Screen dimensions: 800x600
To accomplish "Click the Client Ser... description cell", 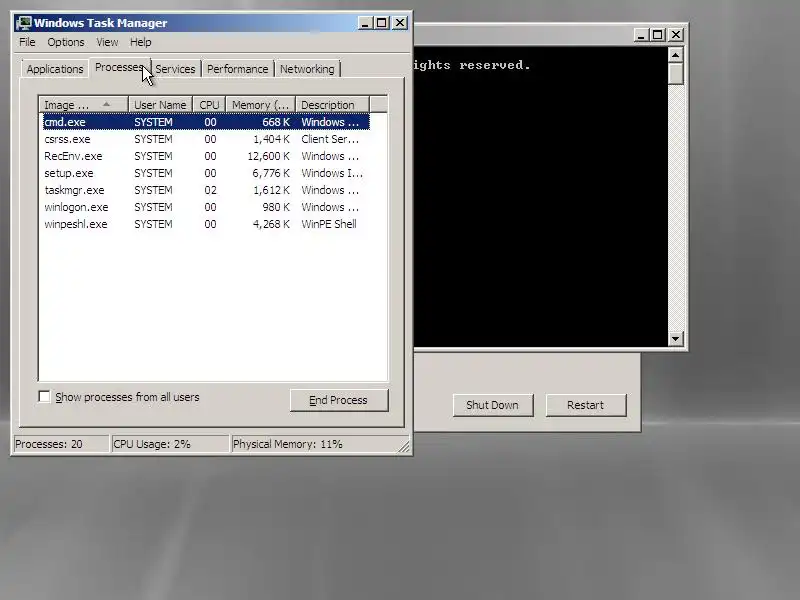I will pos(330,139).
